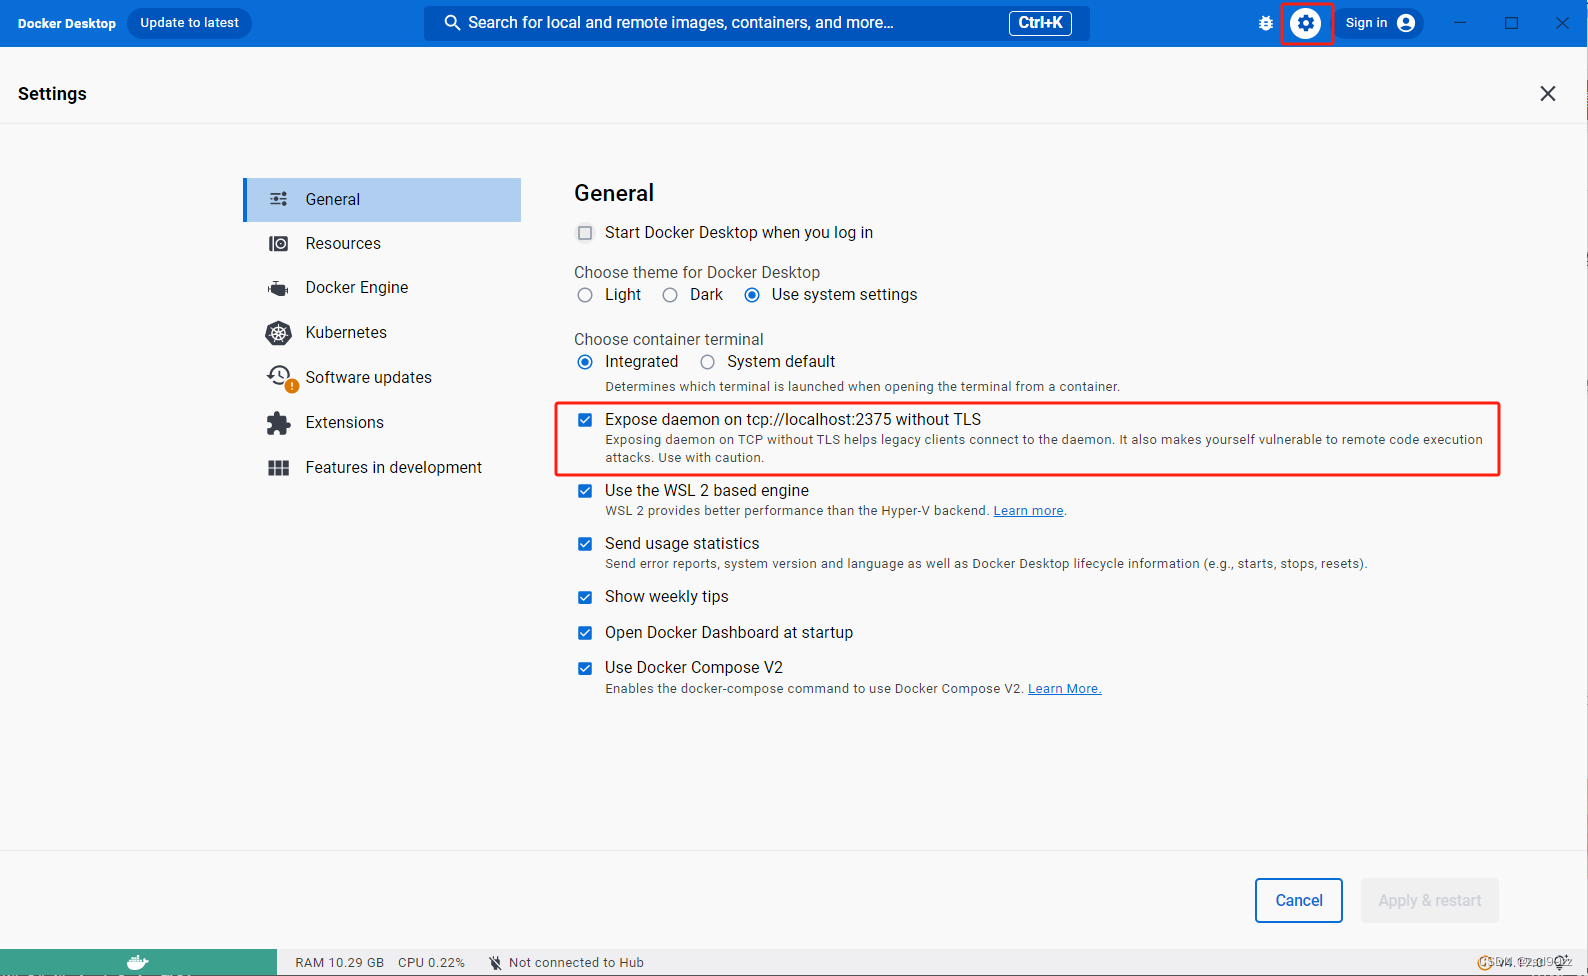Open the Docker Compose V2 Learn More link
This screenshot has width=1588, height=976.
1064,689
